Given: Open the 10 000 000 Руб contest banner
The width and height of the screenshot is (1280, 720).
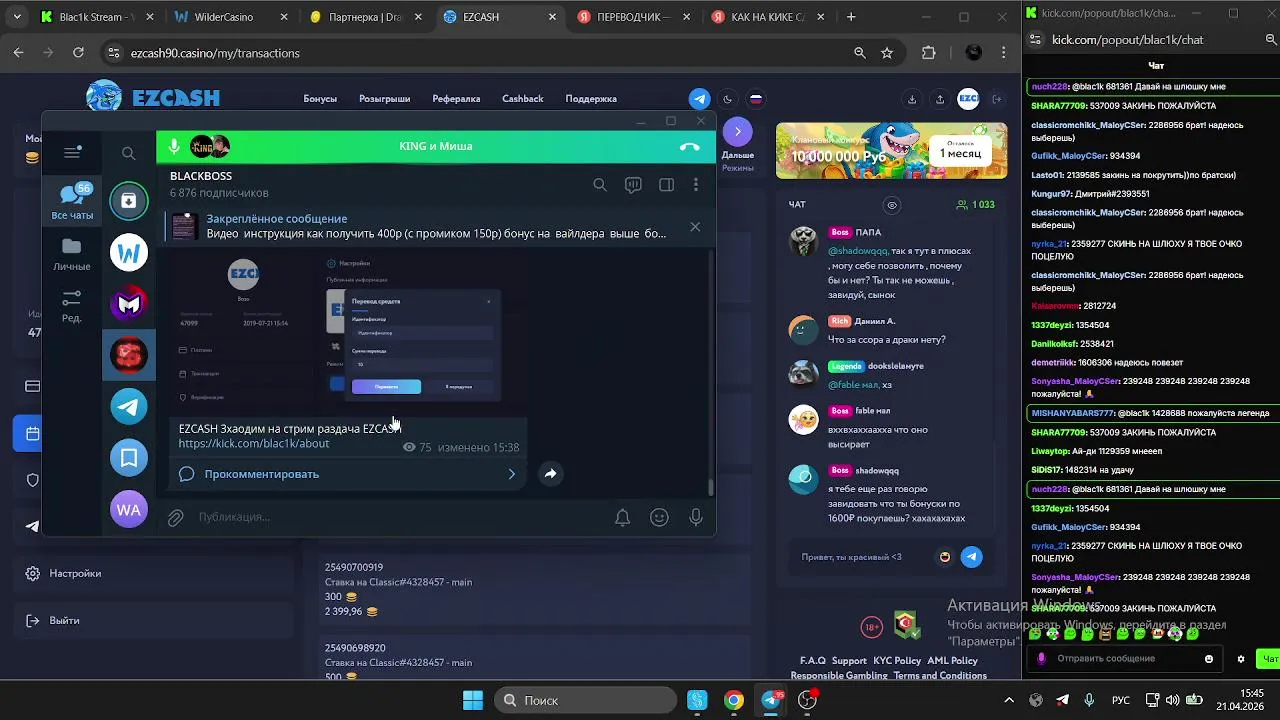Looking at the screenshot, I should tap(891, 151).
